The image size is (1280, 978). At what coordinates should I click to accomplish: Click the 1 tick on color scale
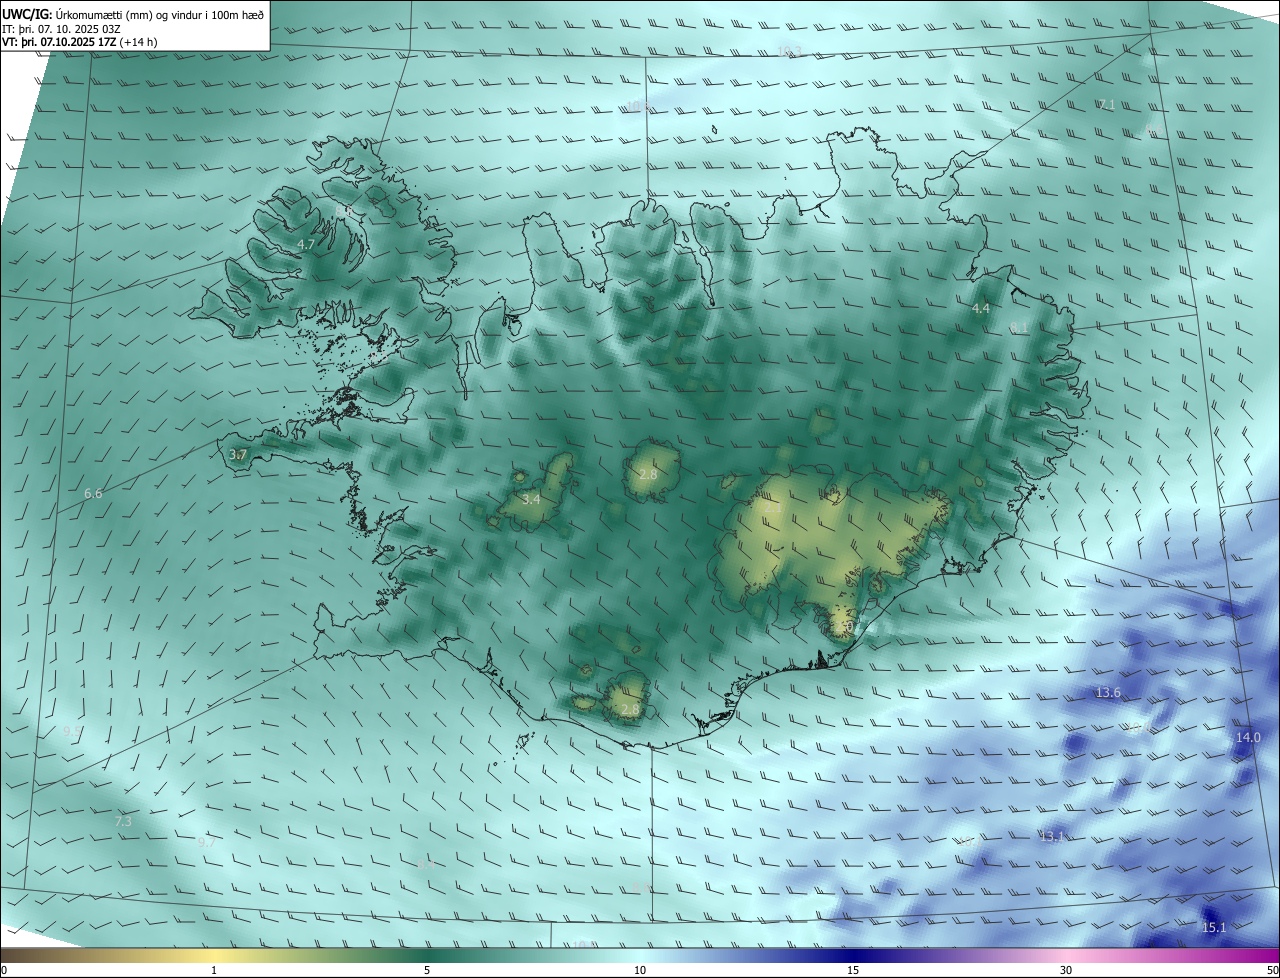(215, 970)
